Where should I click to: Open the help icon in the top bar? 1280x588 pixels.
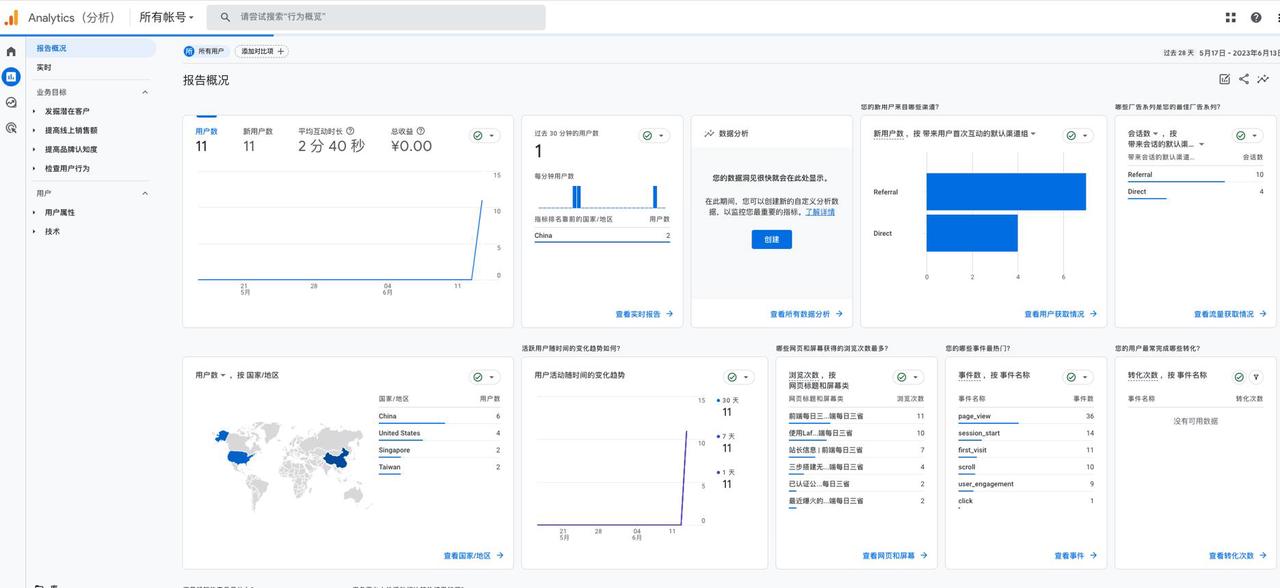pos(1256,17)
